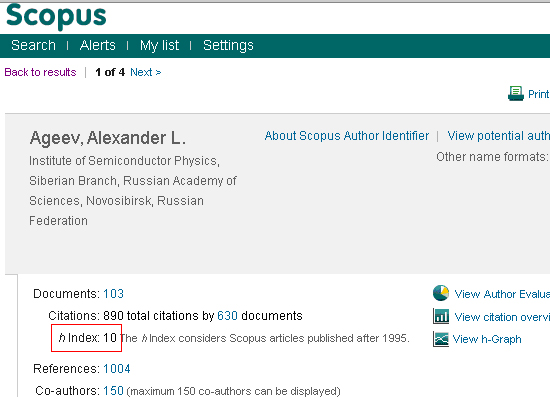Viewport: 550px width, 397px height.
Task: Click the Print link text
Action: (x=538, y=94)
